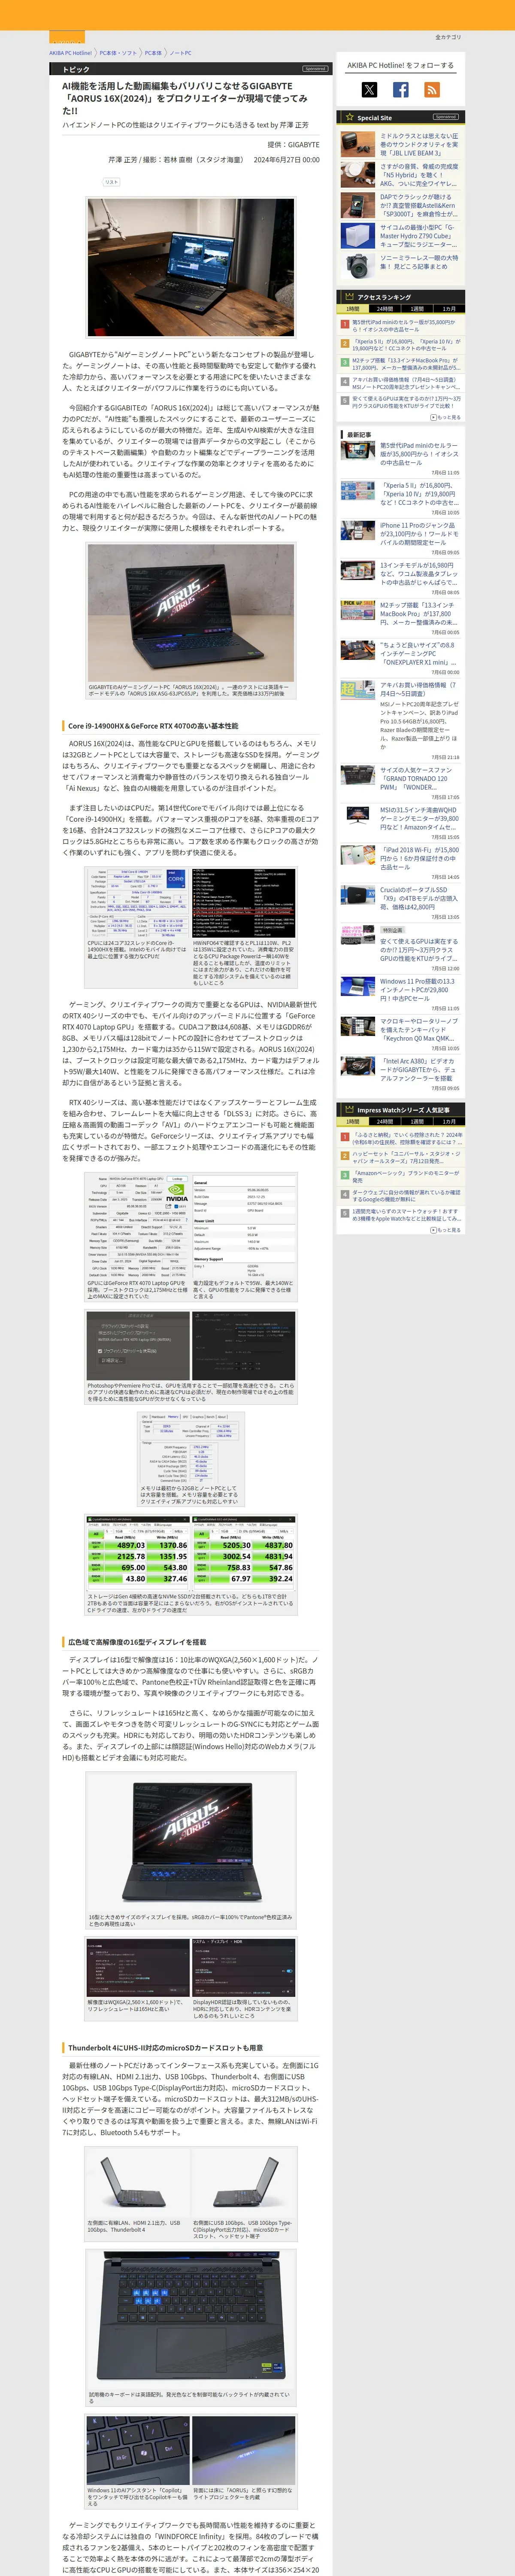Open the PC本体・ソフト breadcrumb link
The image size is (515, 2576).
coord(119,53)
